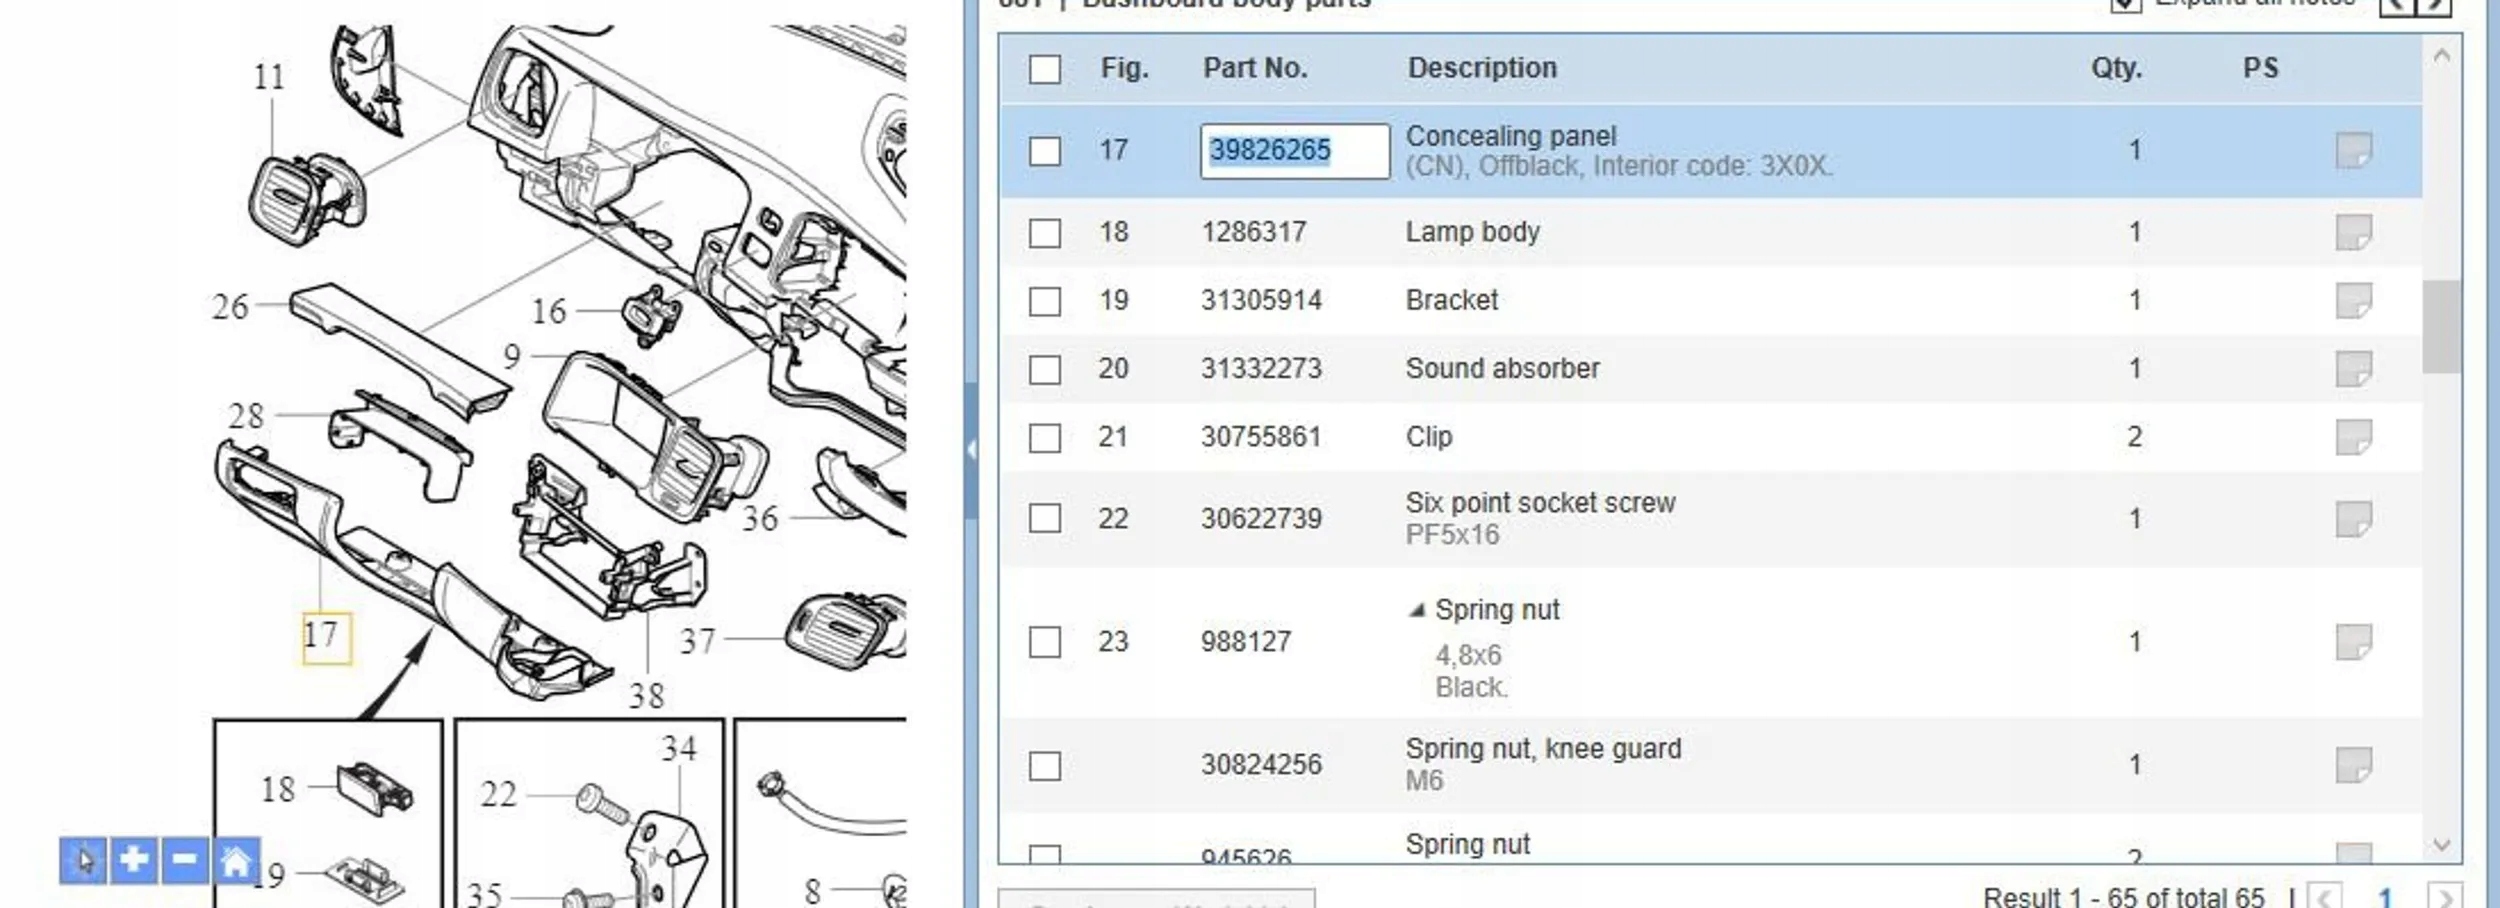This screenshot has width=2500, height=908.
Task: Click into the 39826265 part number field
Action: (1295, 151)
